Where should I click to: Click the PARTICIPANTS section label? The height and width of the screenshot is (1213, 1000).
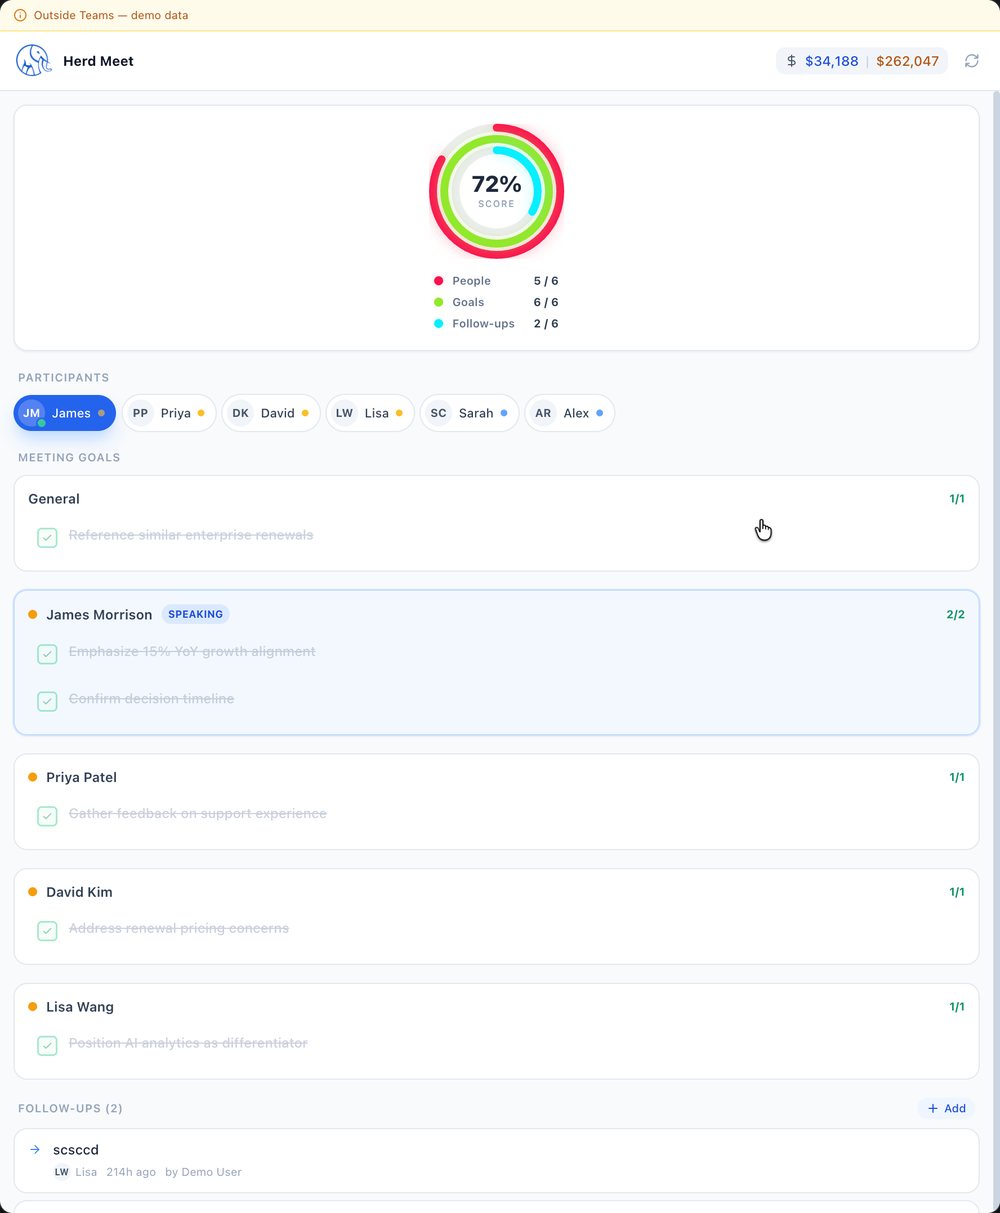pyautogui.click(x=64, y=378)
